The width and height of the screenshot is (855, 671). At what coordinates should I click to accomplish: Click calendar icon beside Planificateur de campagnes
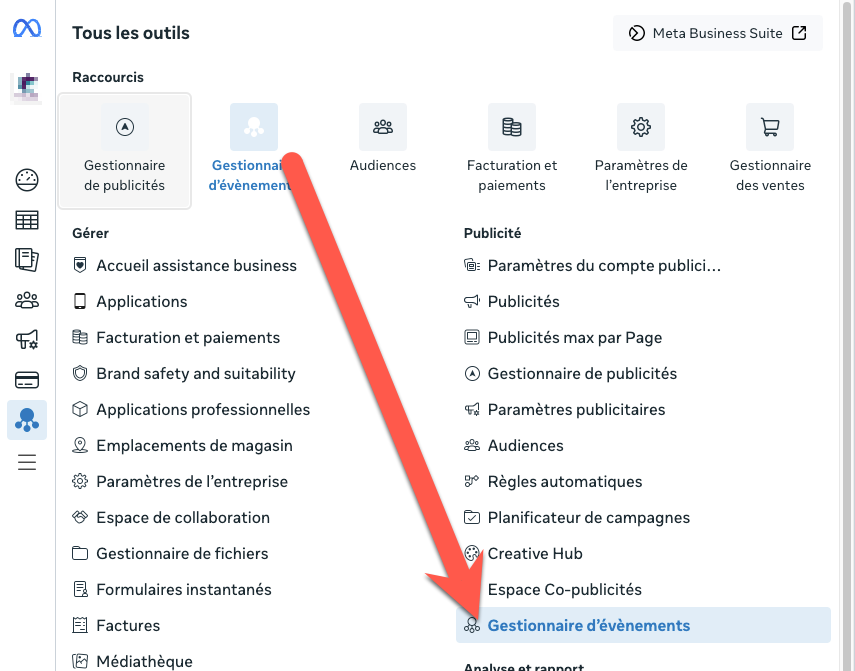pos(472,517)
